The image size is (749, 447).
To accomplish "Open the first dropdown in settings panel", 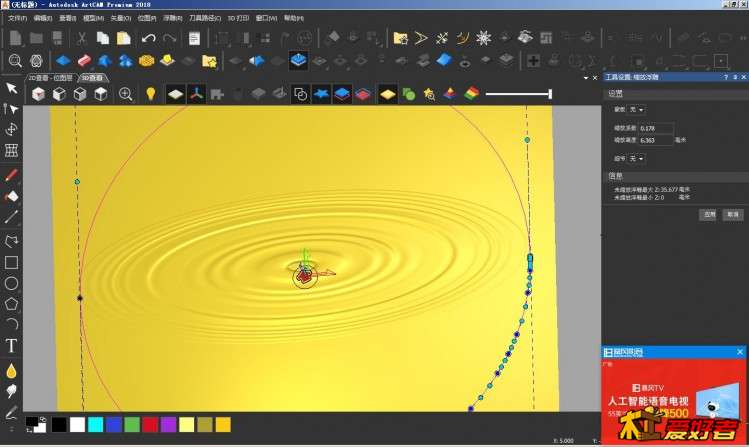I will tap(638, 109).
